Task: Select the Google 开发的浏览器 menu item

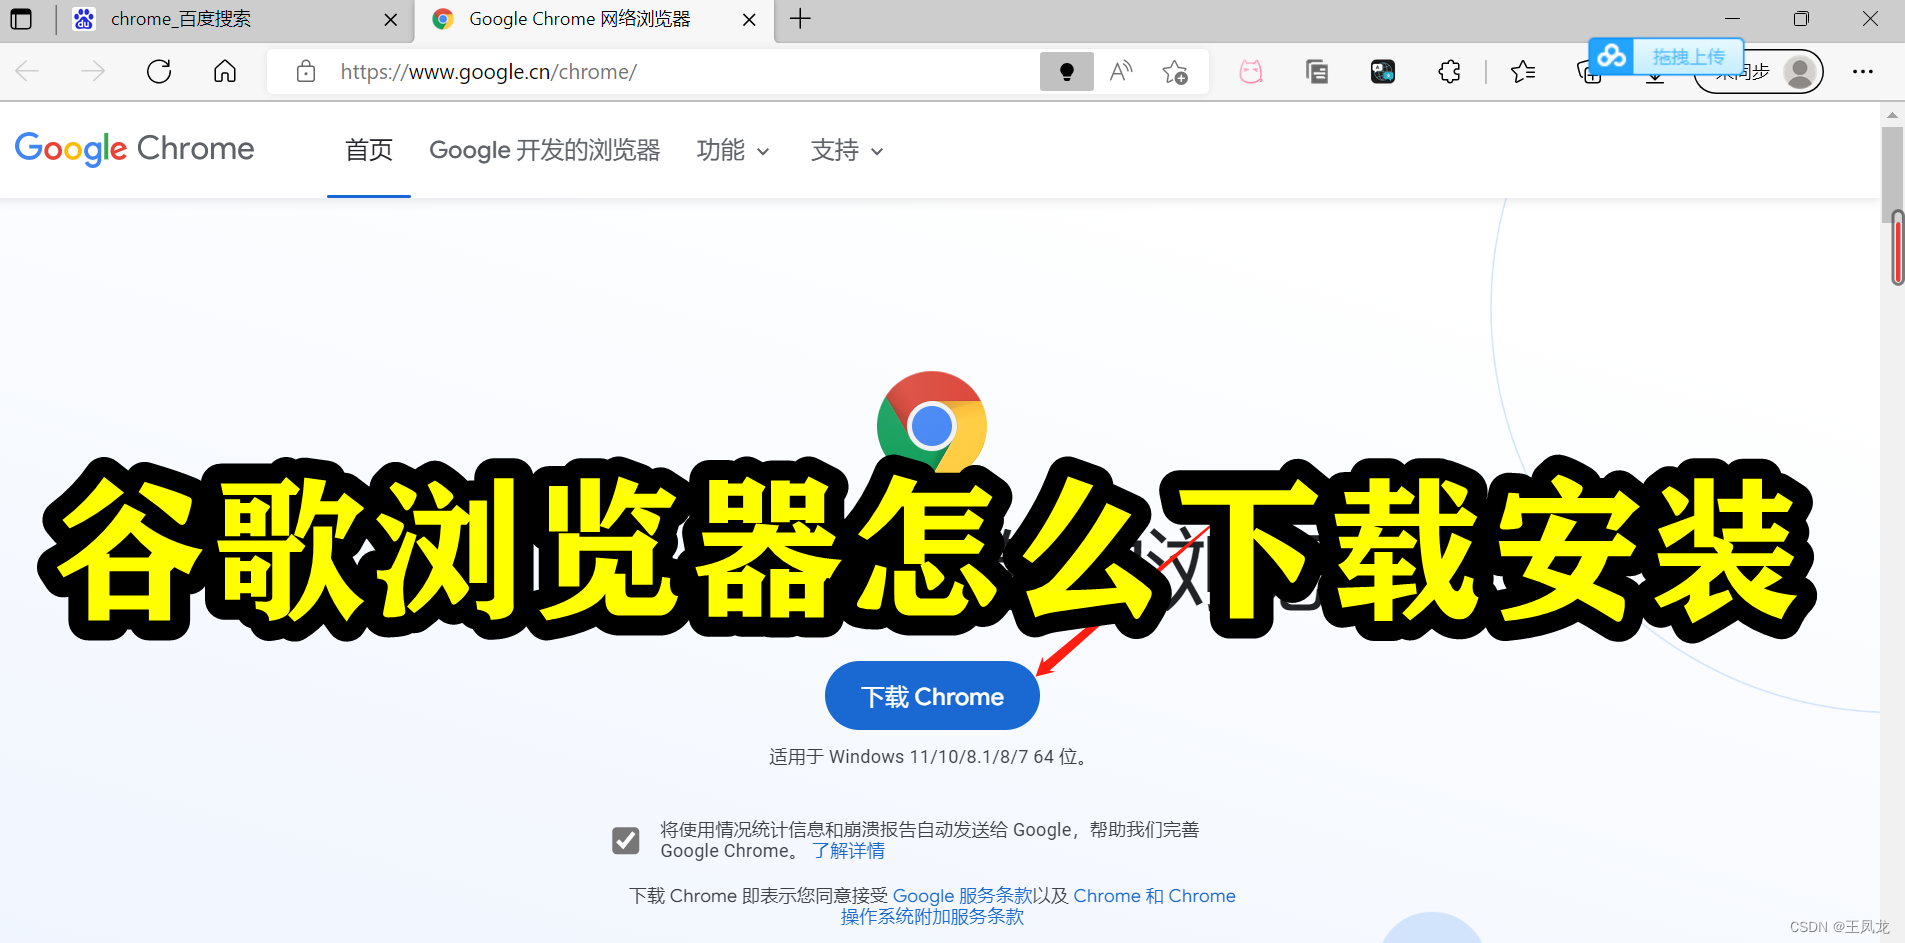Action: [x=545, y=150]
